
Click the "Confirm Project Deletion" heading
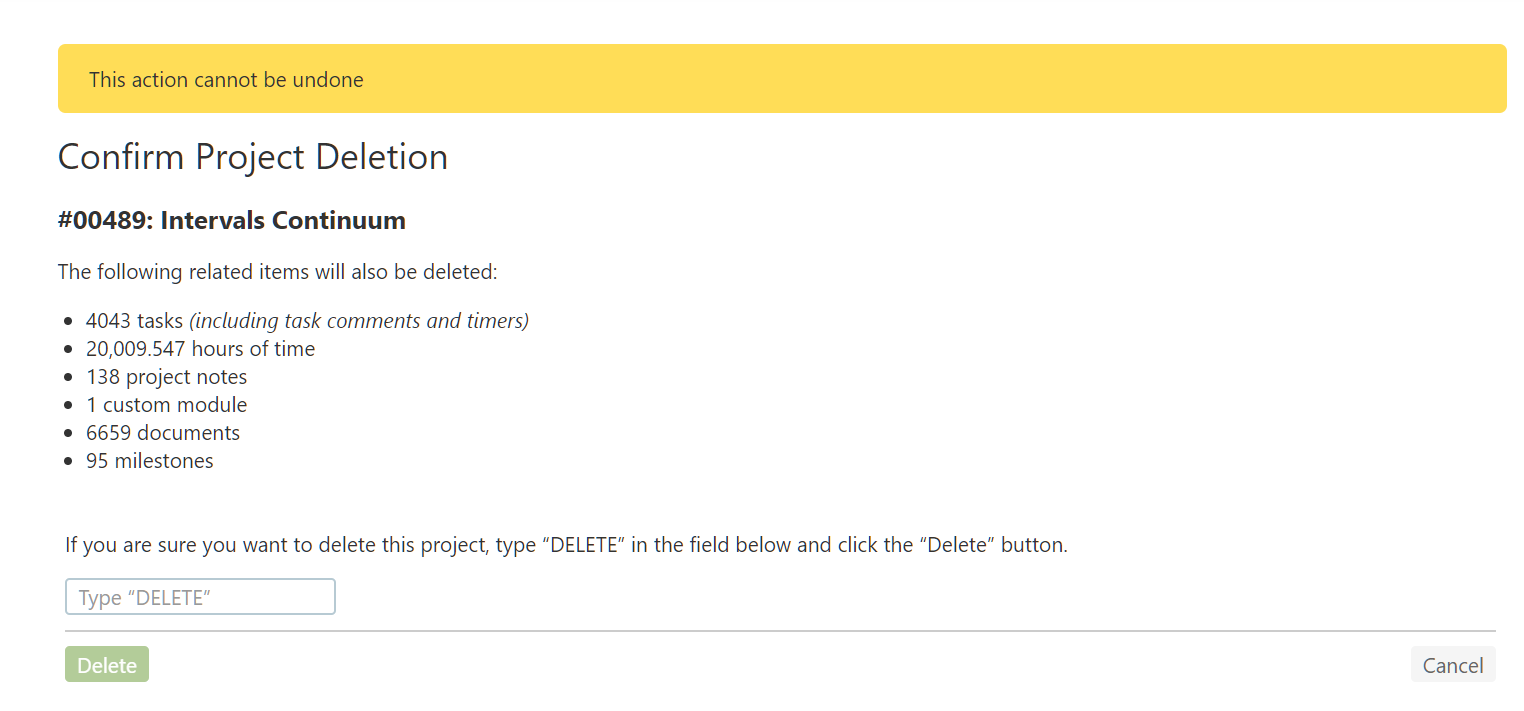point(252,157)
